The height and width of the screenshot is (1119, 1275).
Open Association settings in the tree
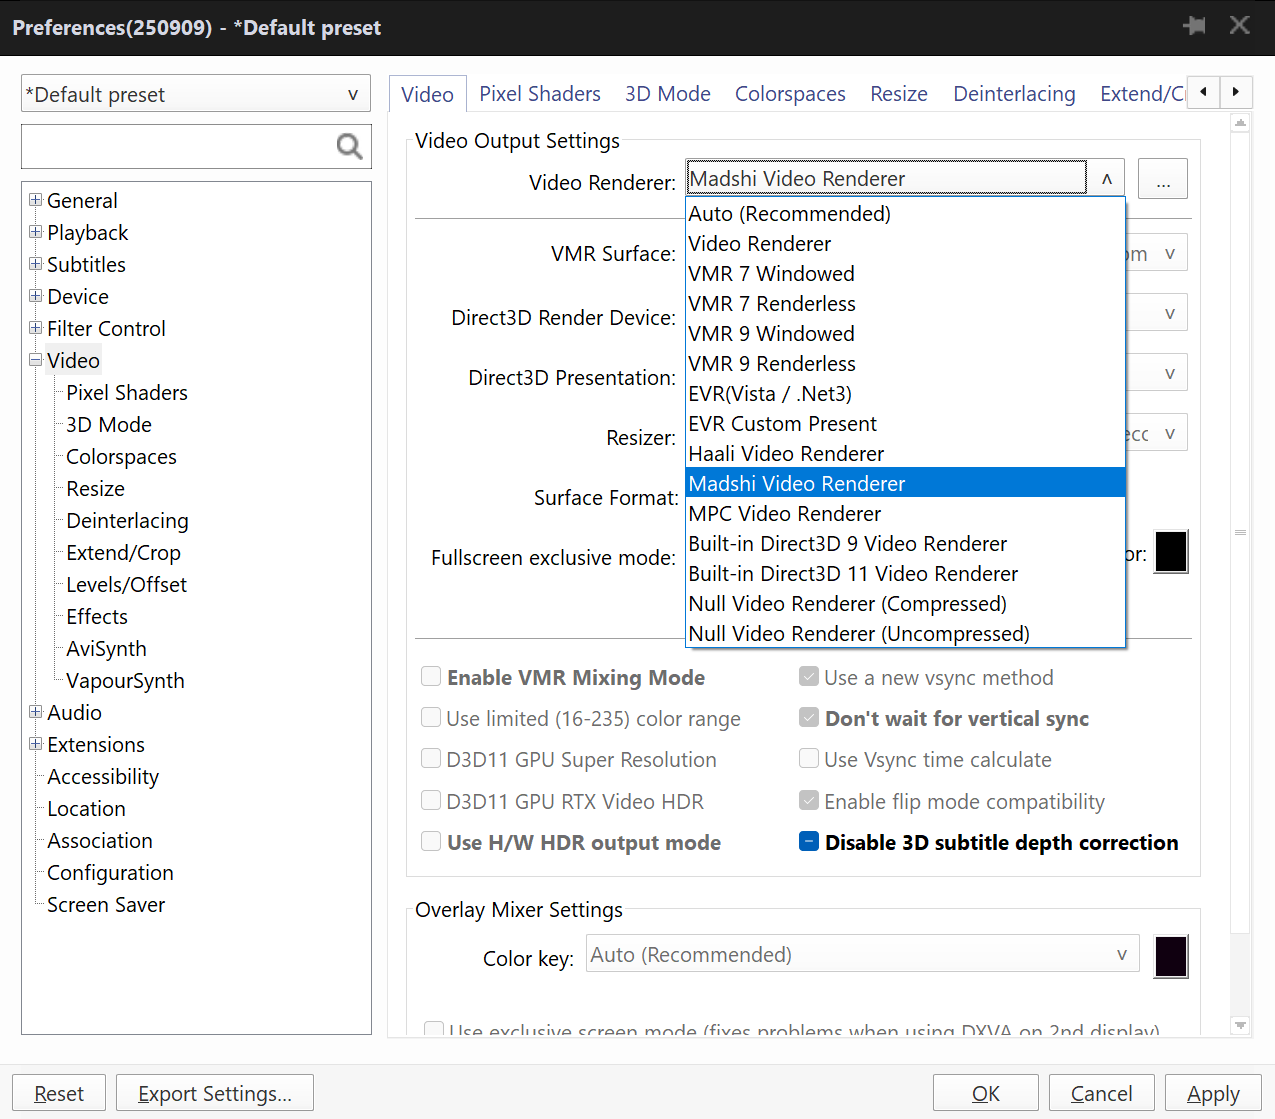click(x=100, y=840)
